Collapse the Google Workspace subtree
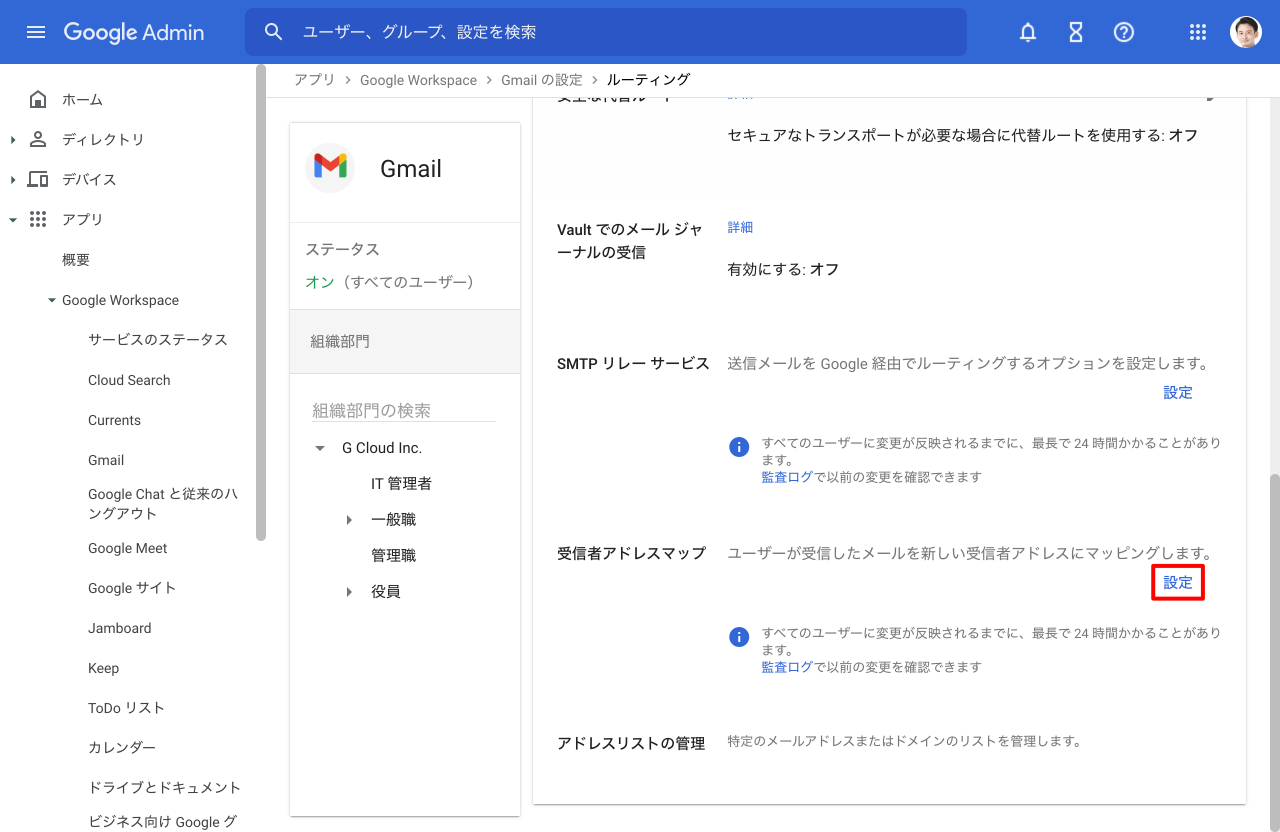This screenshot has height=832, width=1280. pos(52,300)
